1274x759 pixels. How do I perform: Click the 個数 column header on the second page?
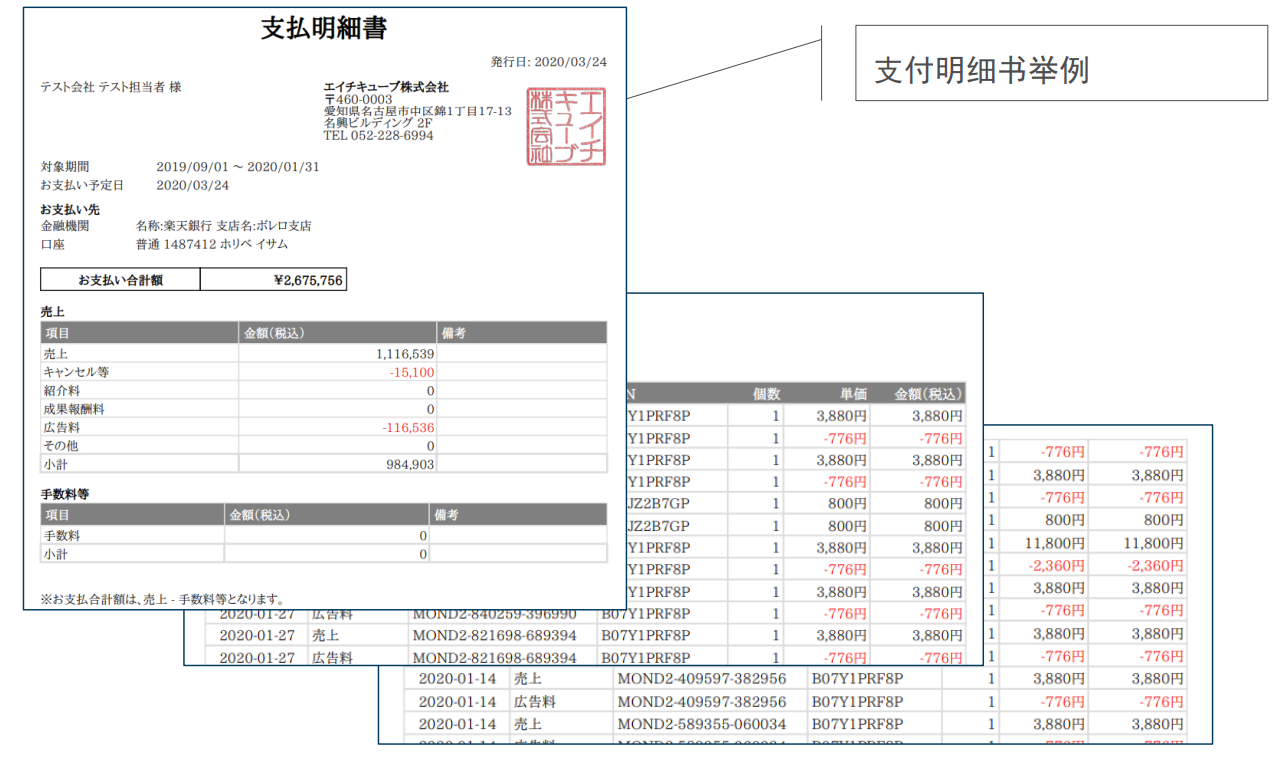[766, 394]
